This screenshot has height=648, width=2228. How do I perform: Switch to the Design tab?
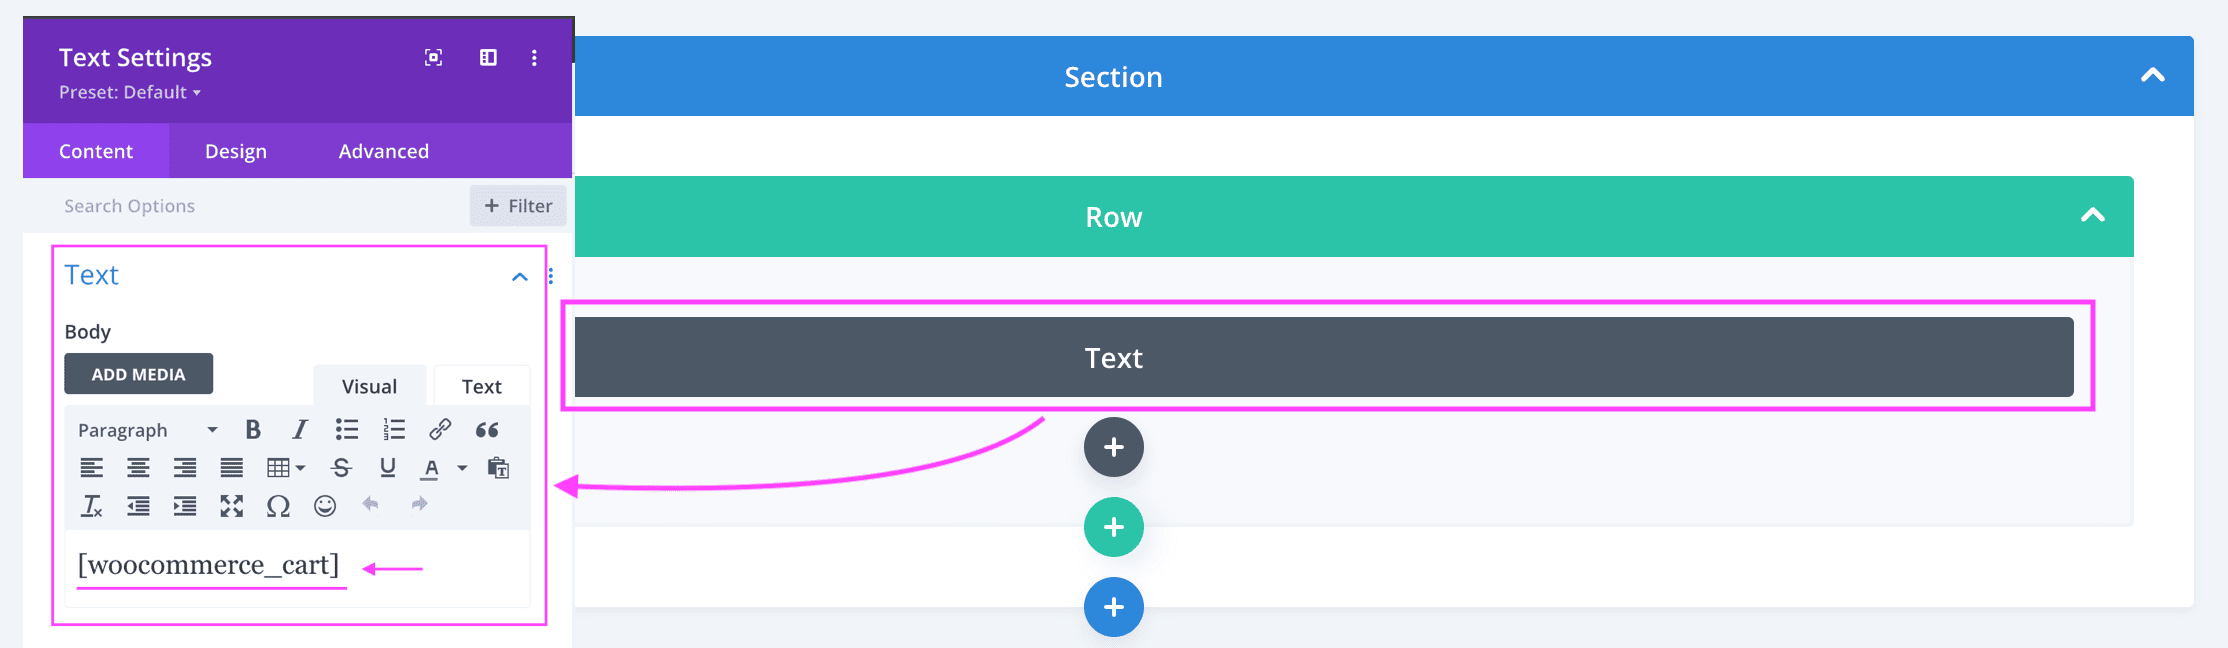click(235, 151)
